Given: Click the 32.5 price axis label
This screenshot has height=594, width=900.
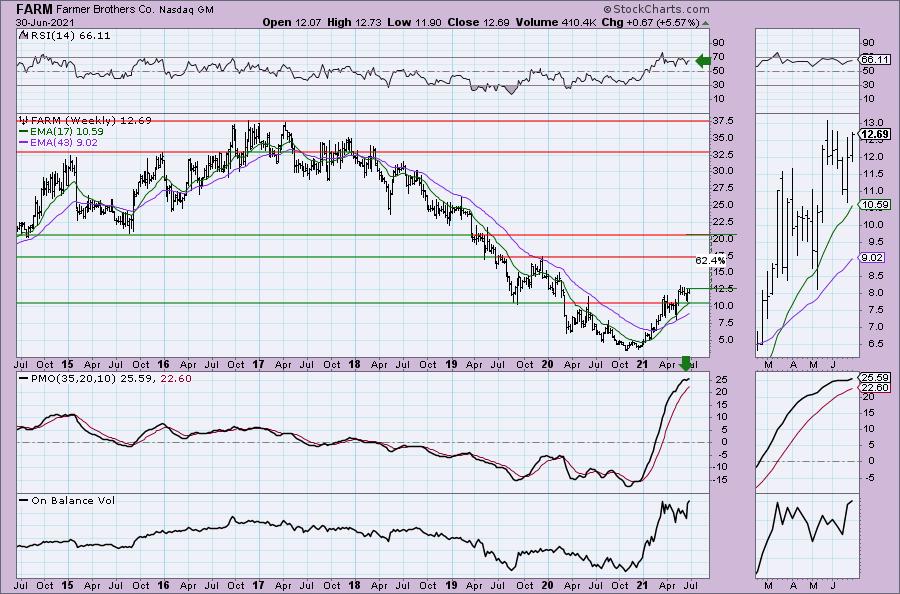Looking at the screenshot, I should (723, 155).
